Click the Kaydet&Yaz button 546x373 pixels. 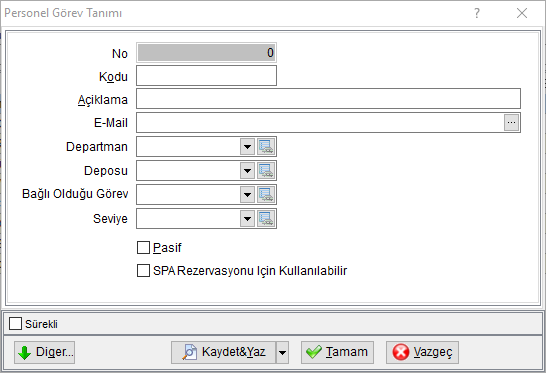(x=224, y=352)
